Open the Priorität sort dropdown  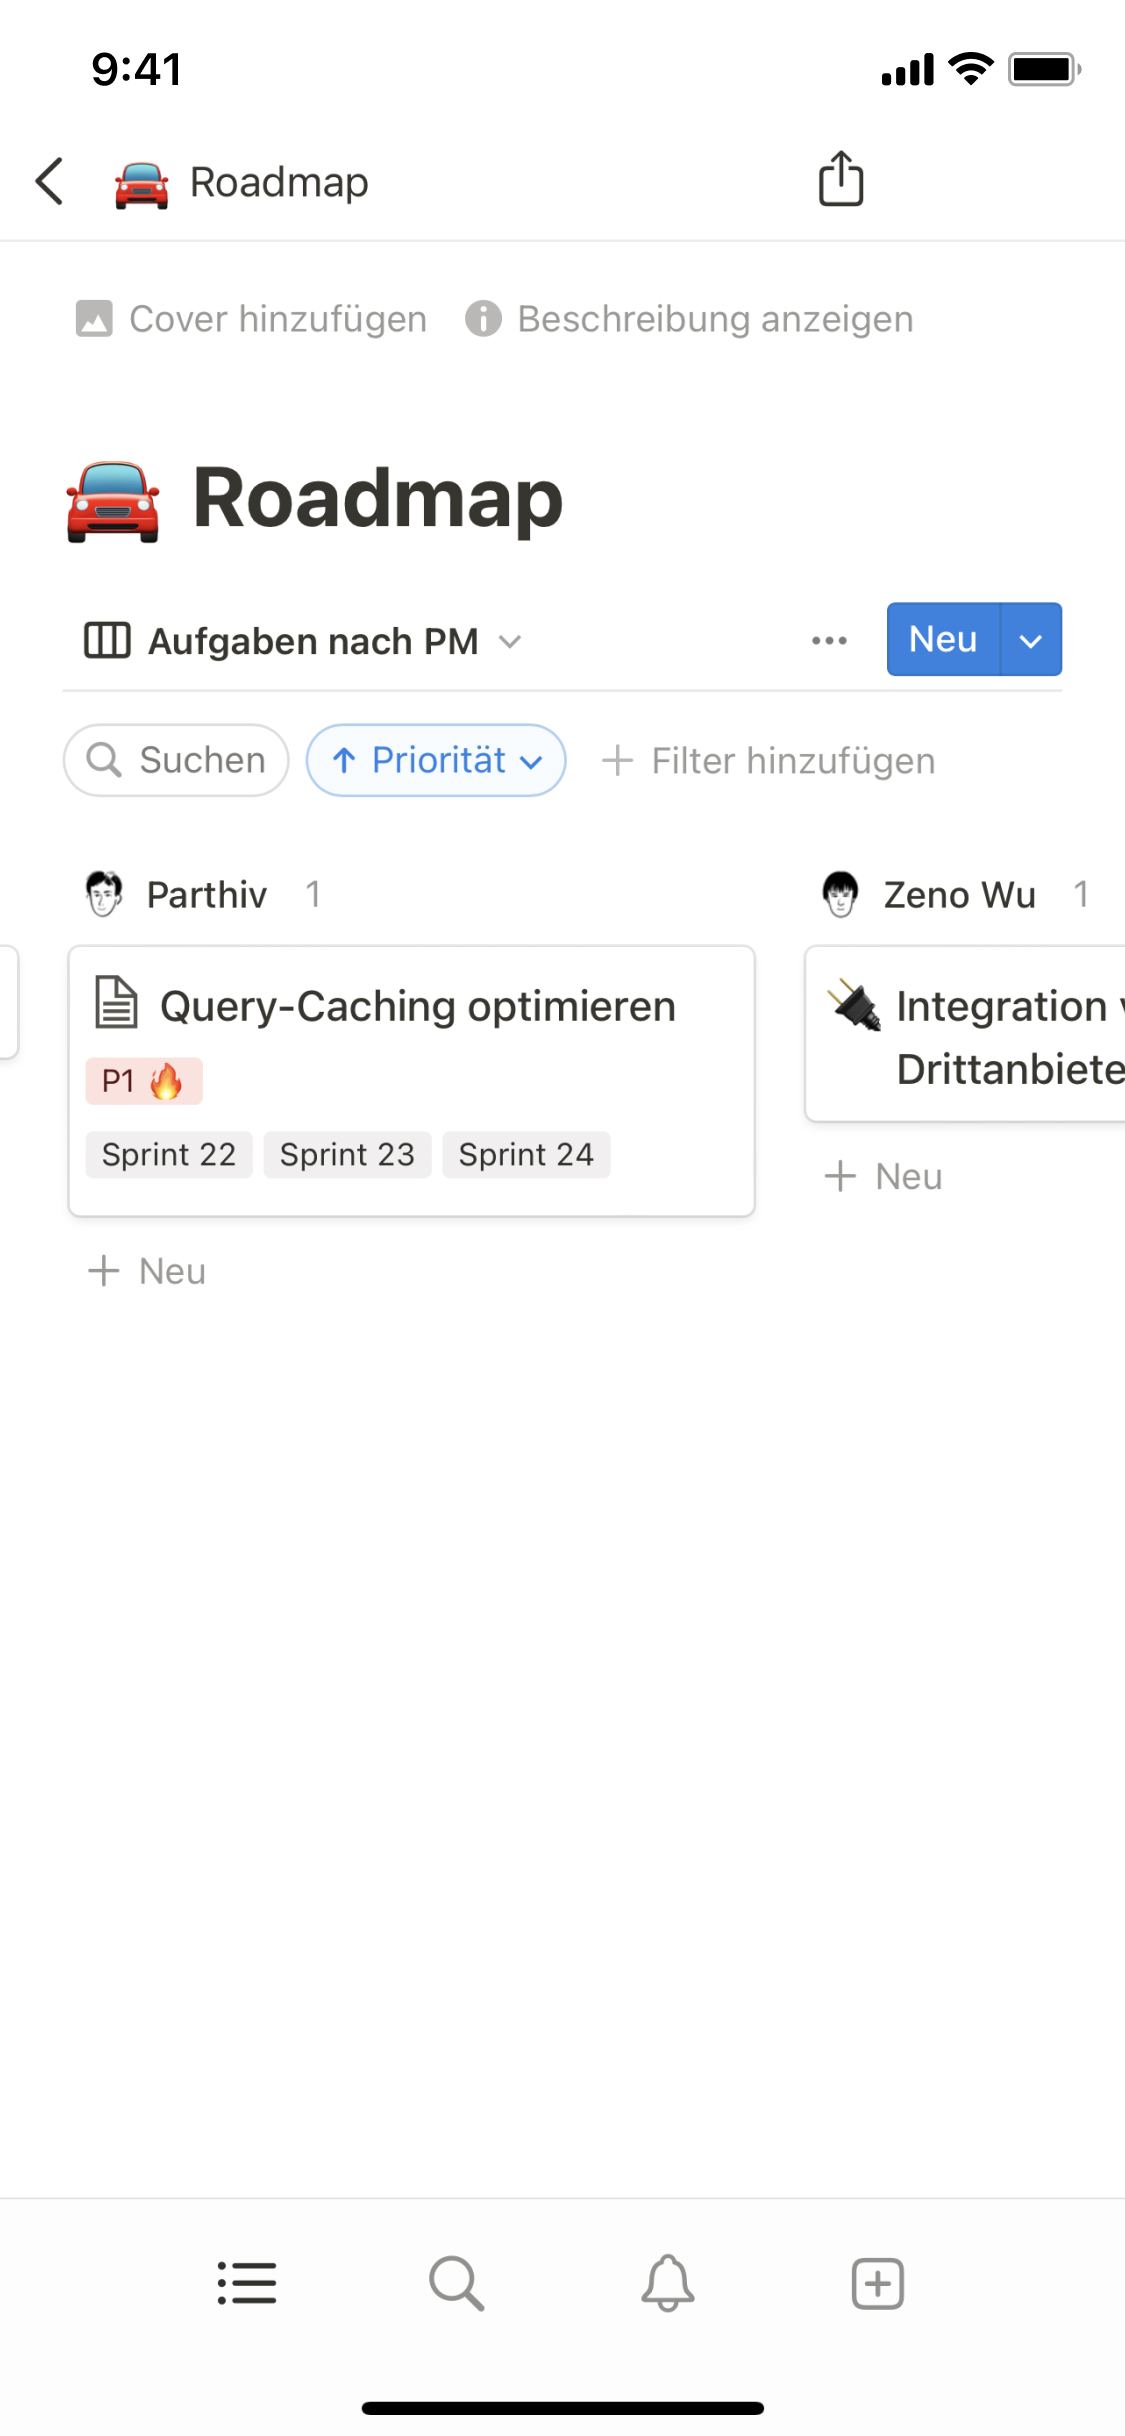point(436,761)
